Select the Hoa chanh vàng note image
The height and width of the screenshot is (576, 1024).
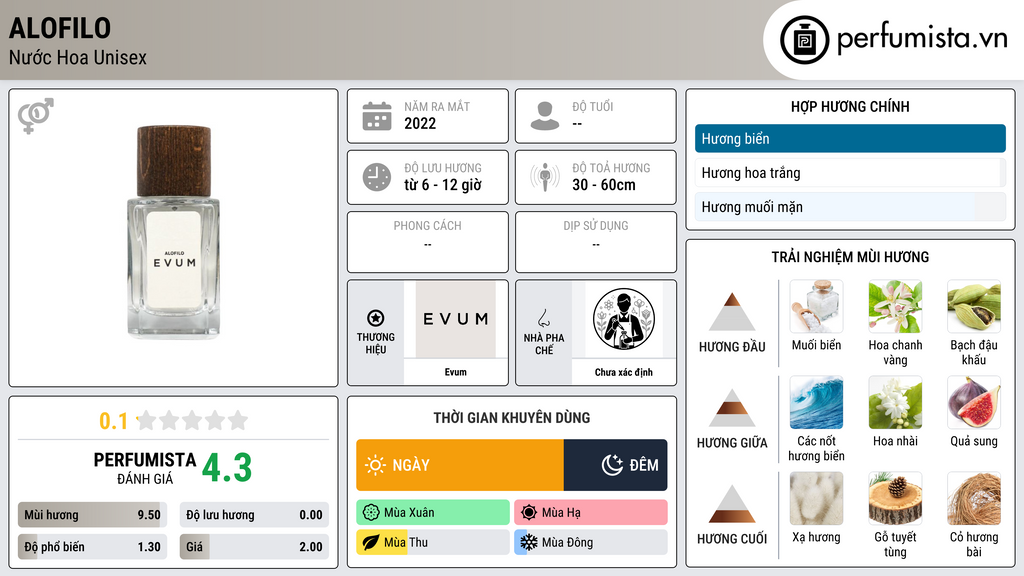[895, 306]
